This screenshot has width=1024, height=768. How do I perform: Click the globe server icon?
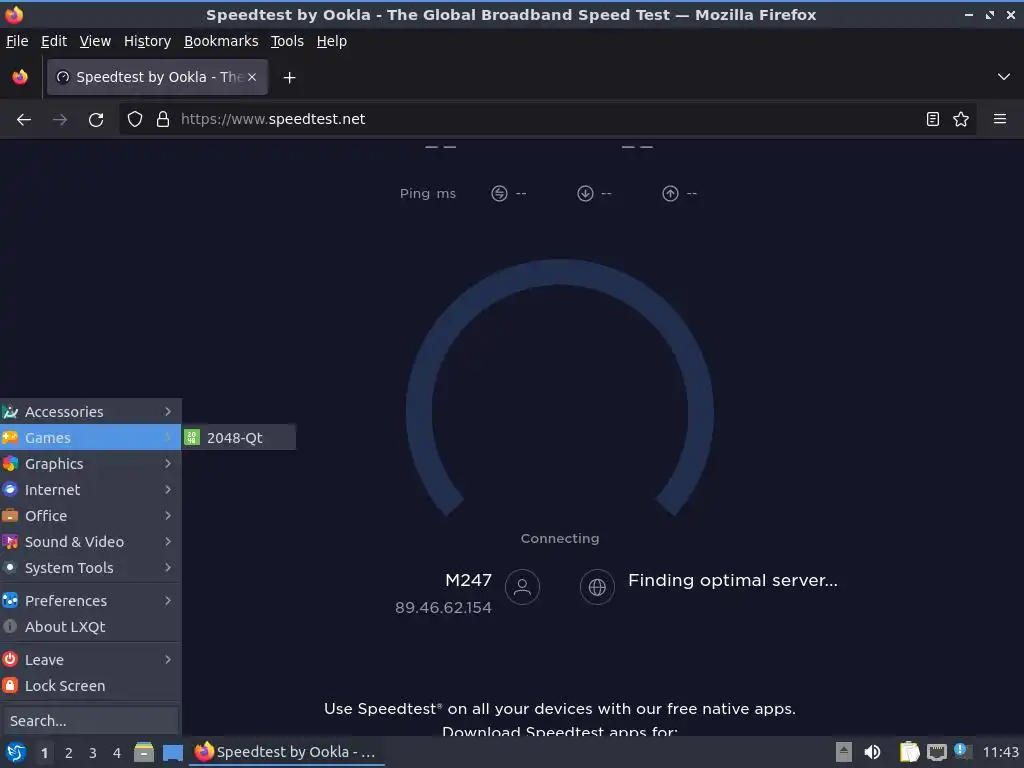tap(597, 587)
